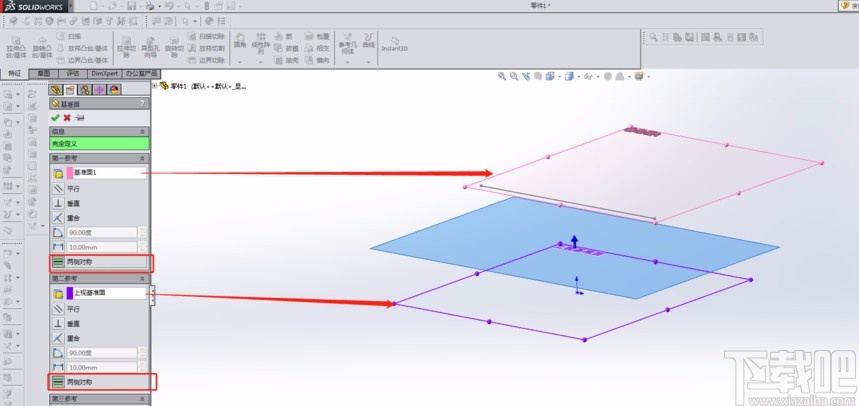Switch to the 办公室产品 tab
859x406 pixels.
tap(141, 73)
